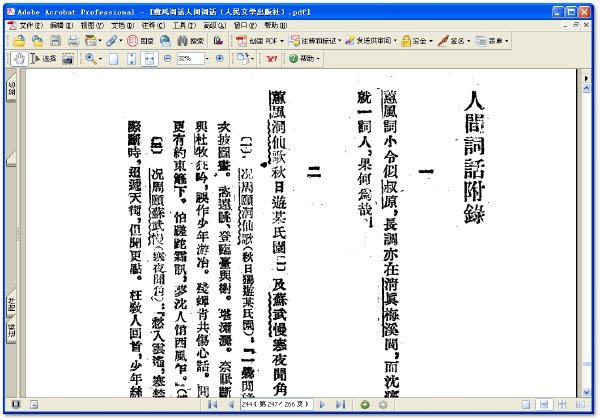Open the 安全 security dropdown

click(430, 41)
